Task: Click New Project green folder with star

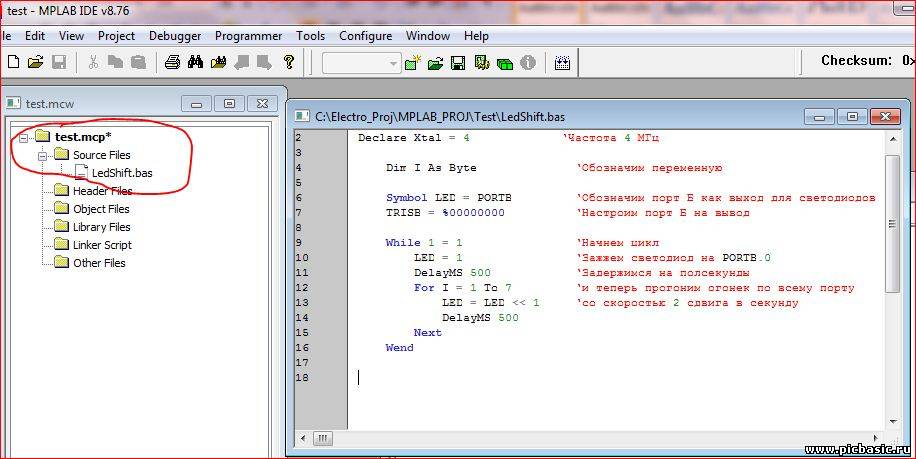Action: (x=413, y=62)
